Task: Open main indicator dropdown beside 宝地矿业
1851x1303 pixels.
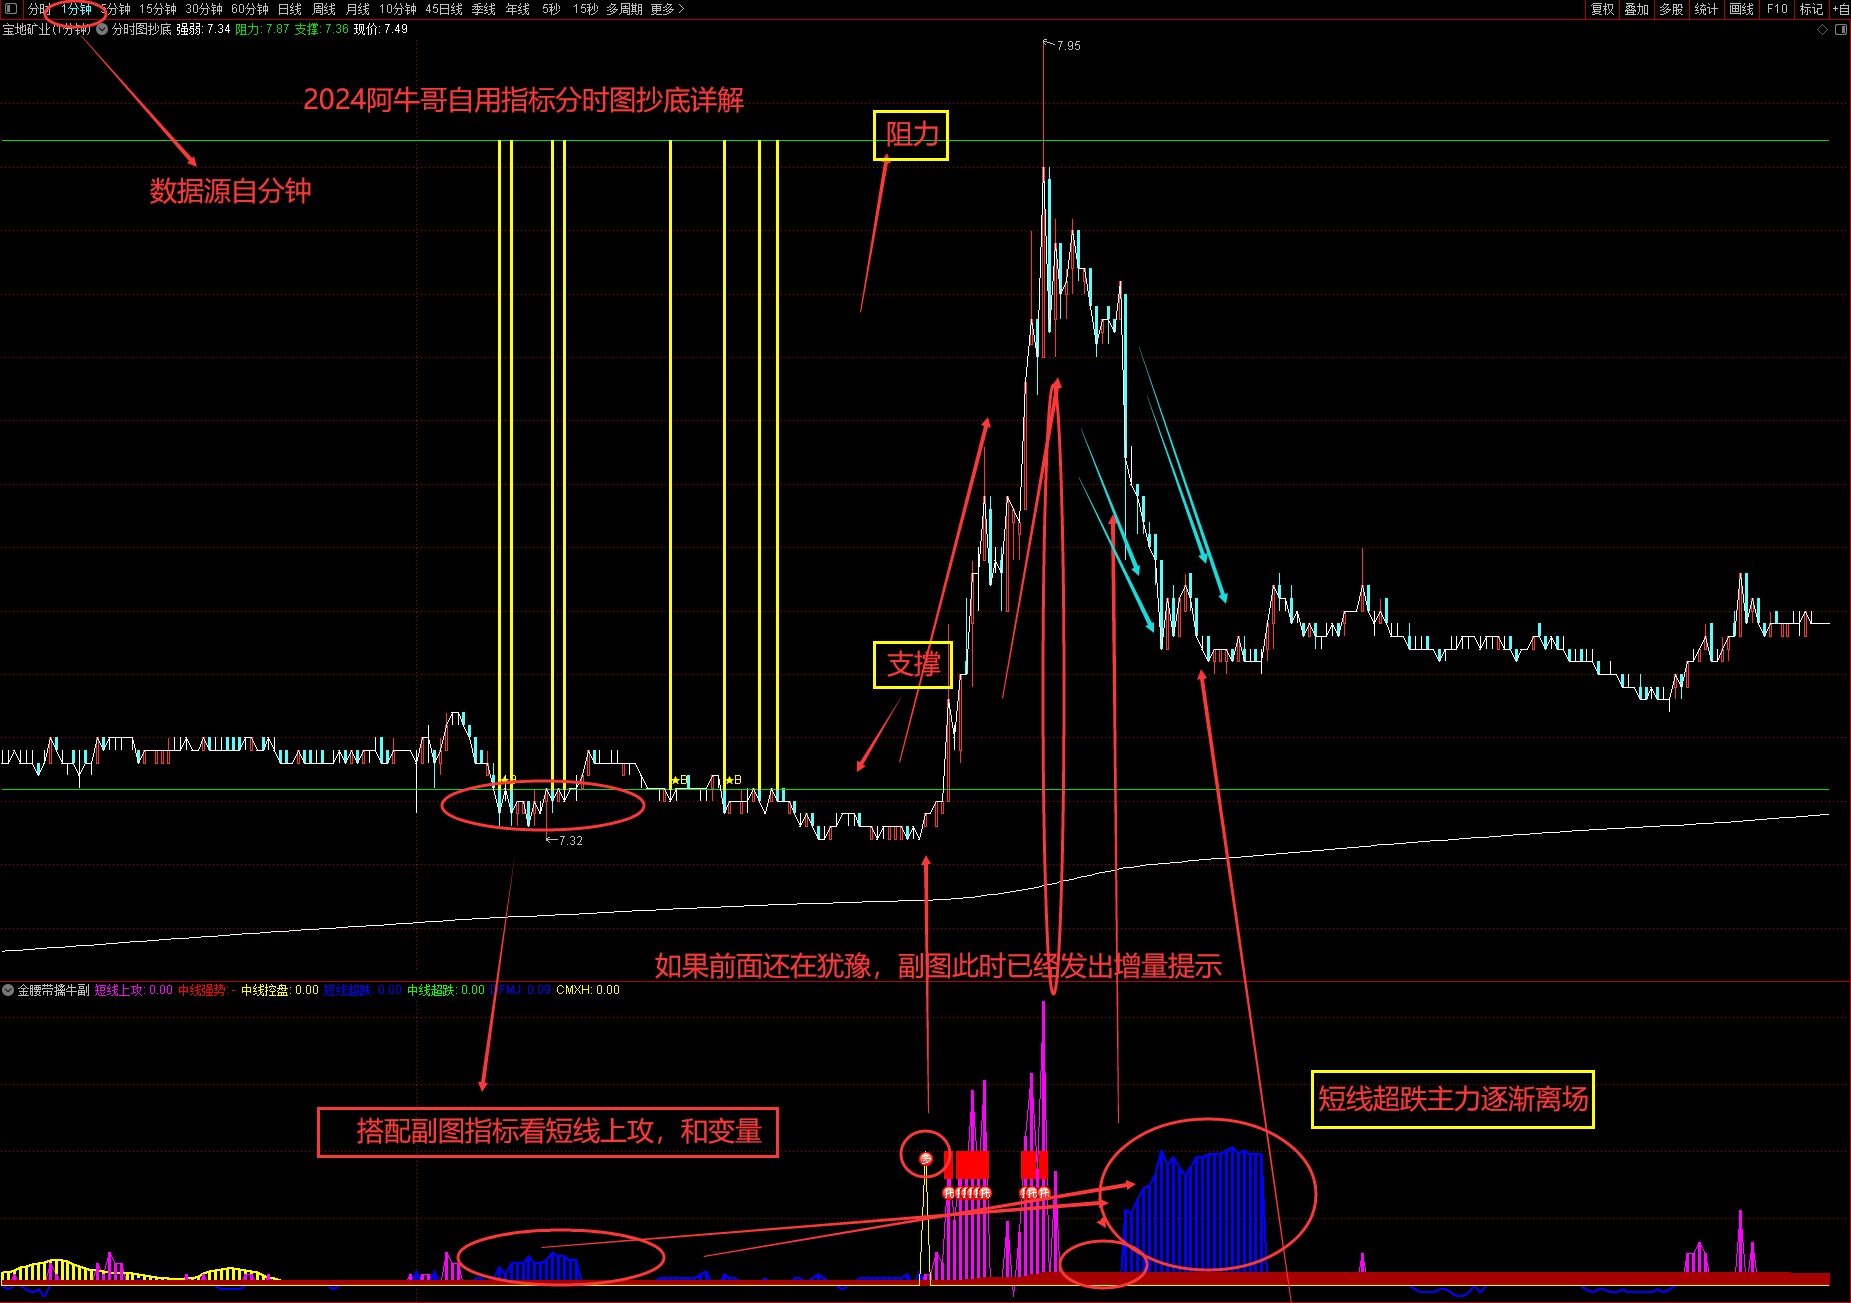Action: tap(102, 29)
